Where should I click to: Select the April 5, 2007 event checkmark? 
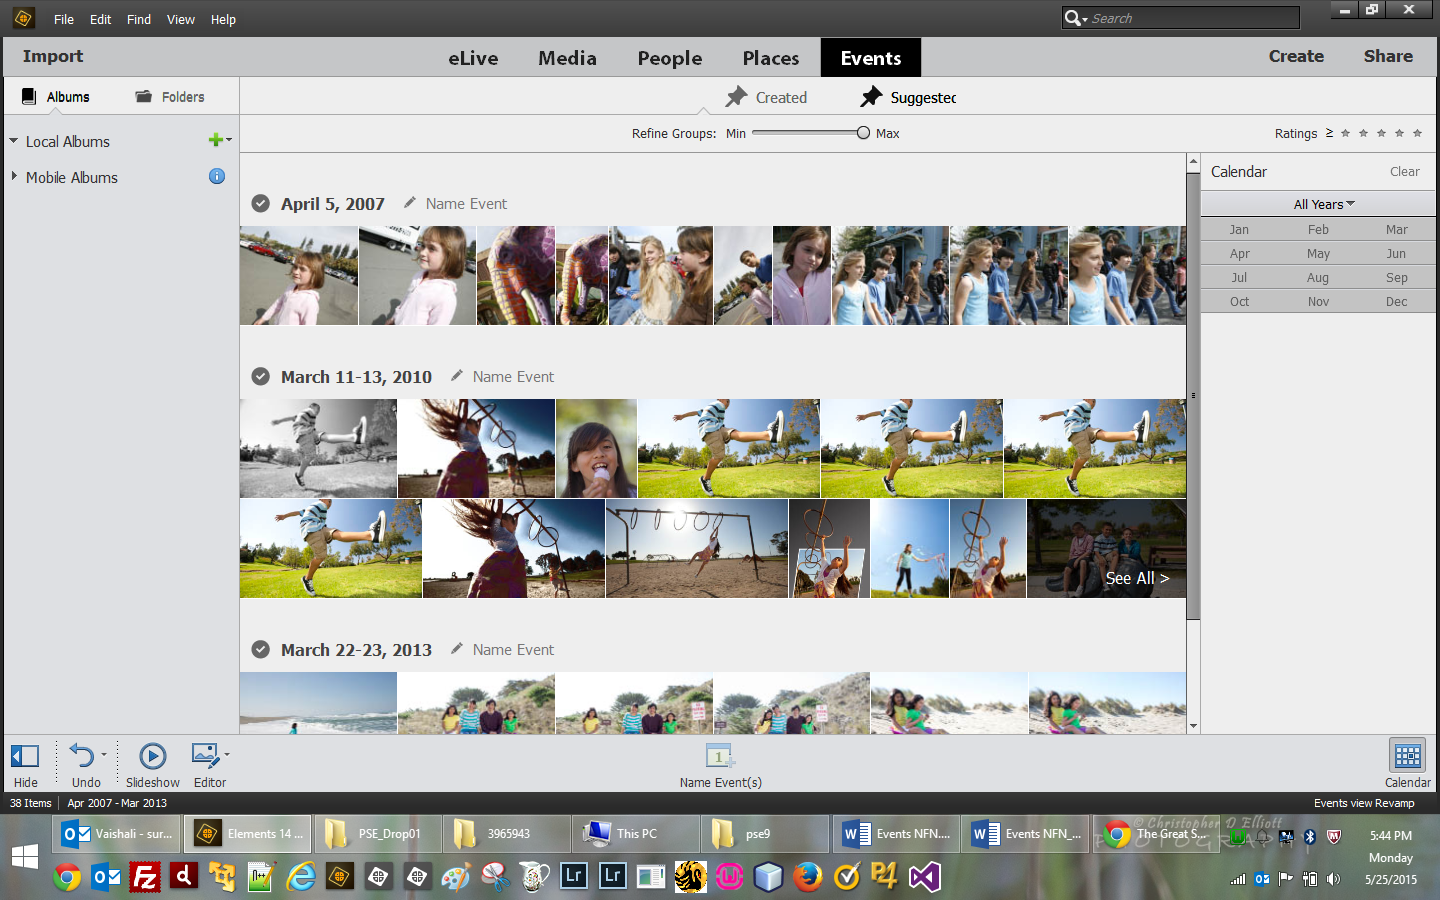point(260,203)
